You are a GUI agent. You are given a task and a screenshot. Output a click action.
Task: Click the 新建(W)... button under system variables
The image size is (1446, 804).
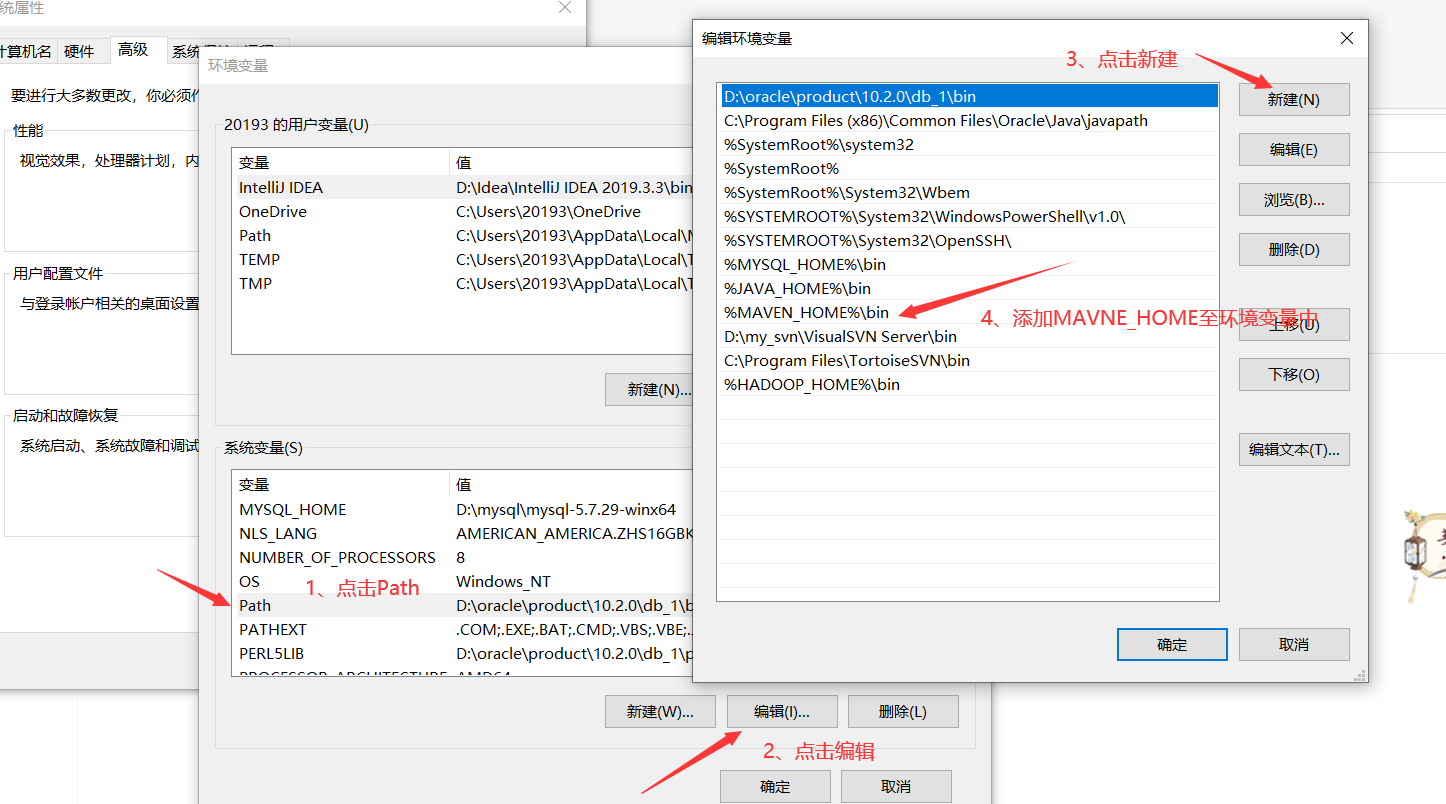pyautogui.click(x=660, y=712)
